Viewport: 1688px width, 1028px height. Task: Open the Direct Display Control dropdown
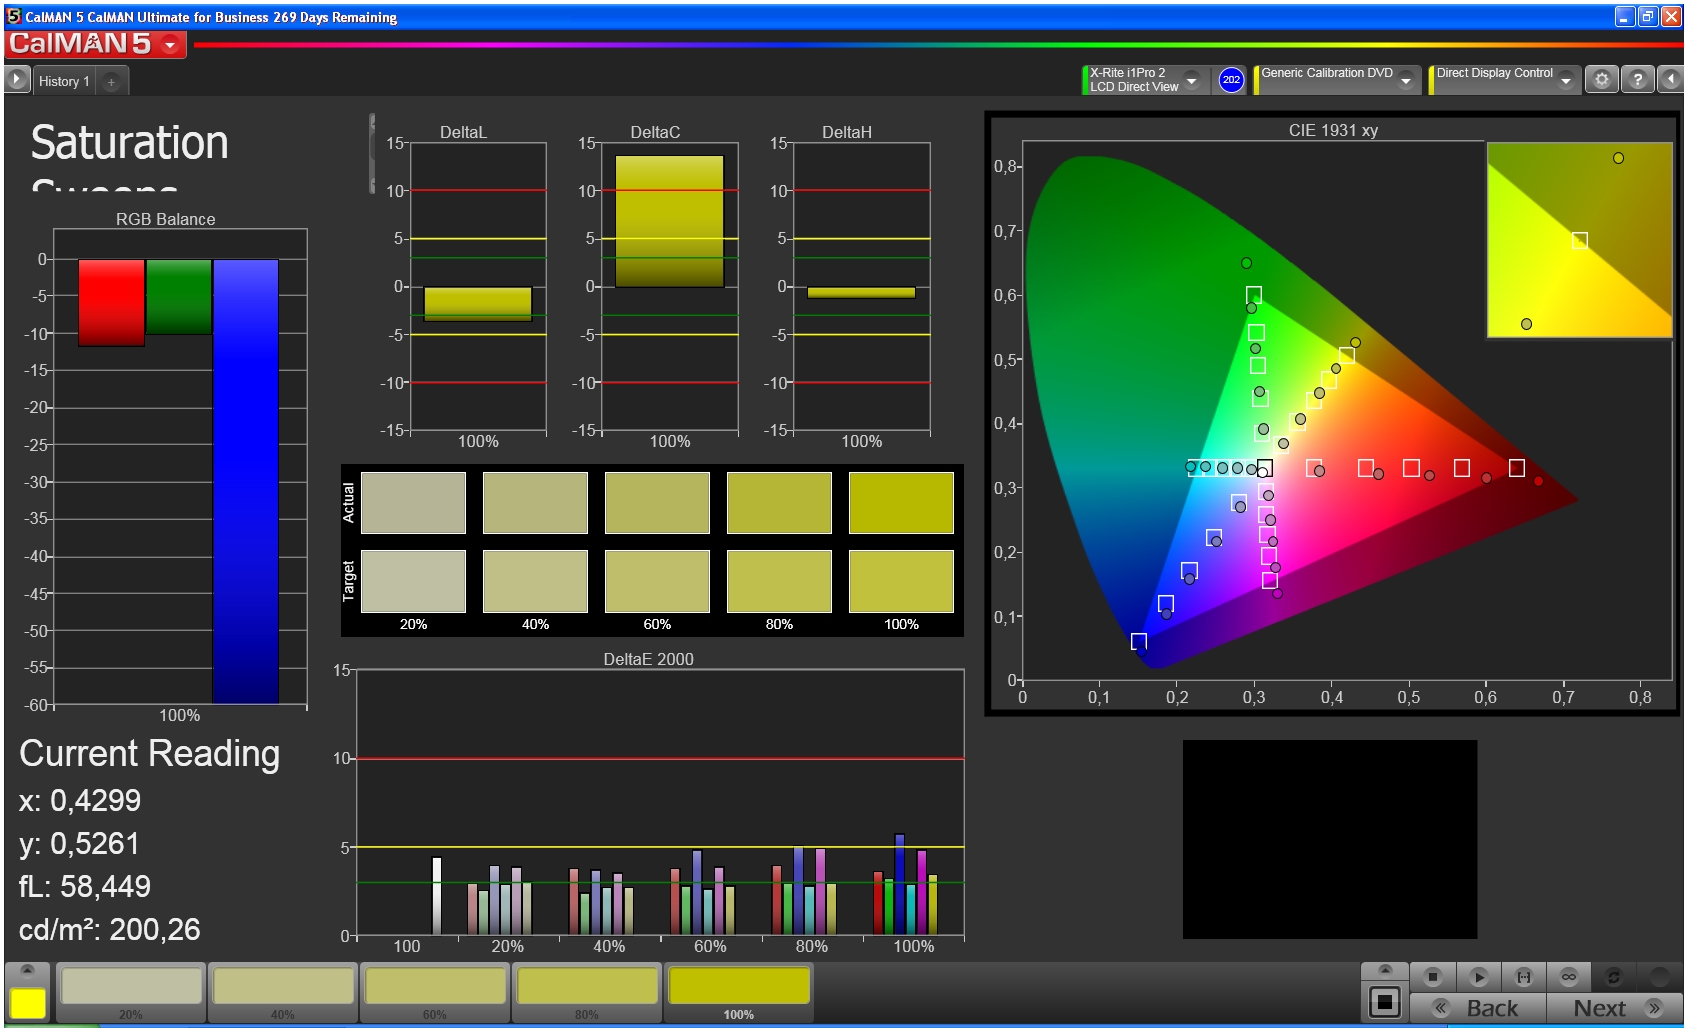tap(1566, 80)
